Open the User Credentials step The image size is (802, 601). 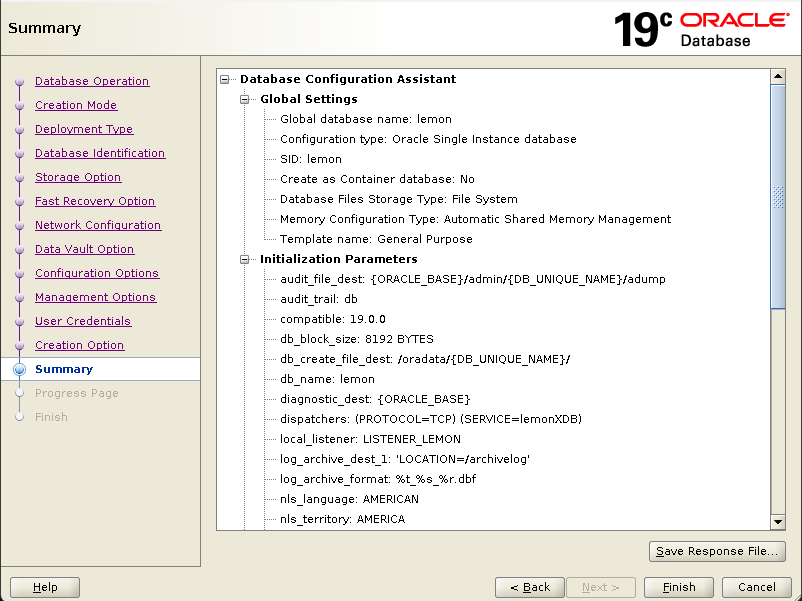coord(83,321)
